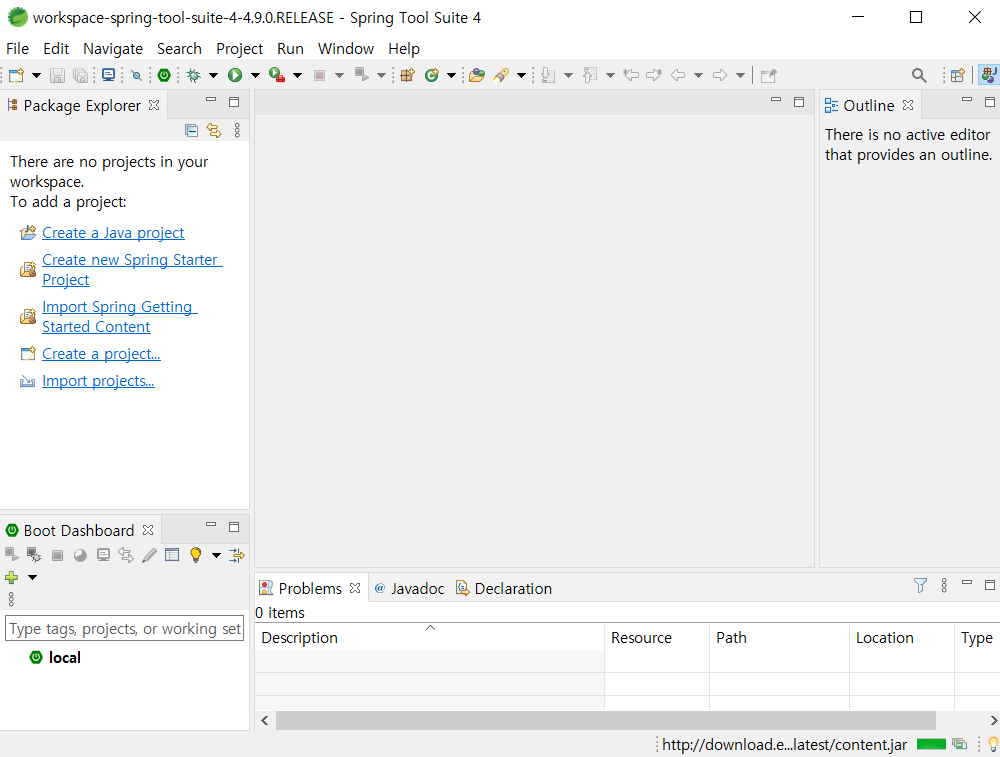Select the Boot Dashboard tab
1000x757 pixels.
coord(78,531)
